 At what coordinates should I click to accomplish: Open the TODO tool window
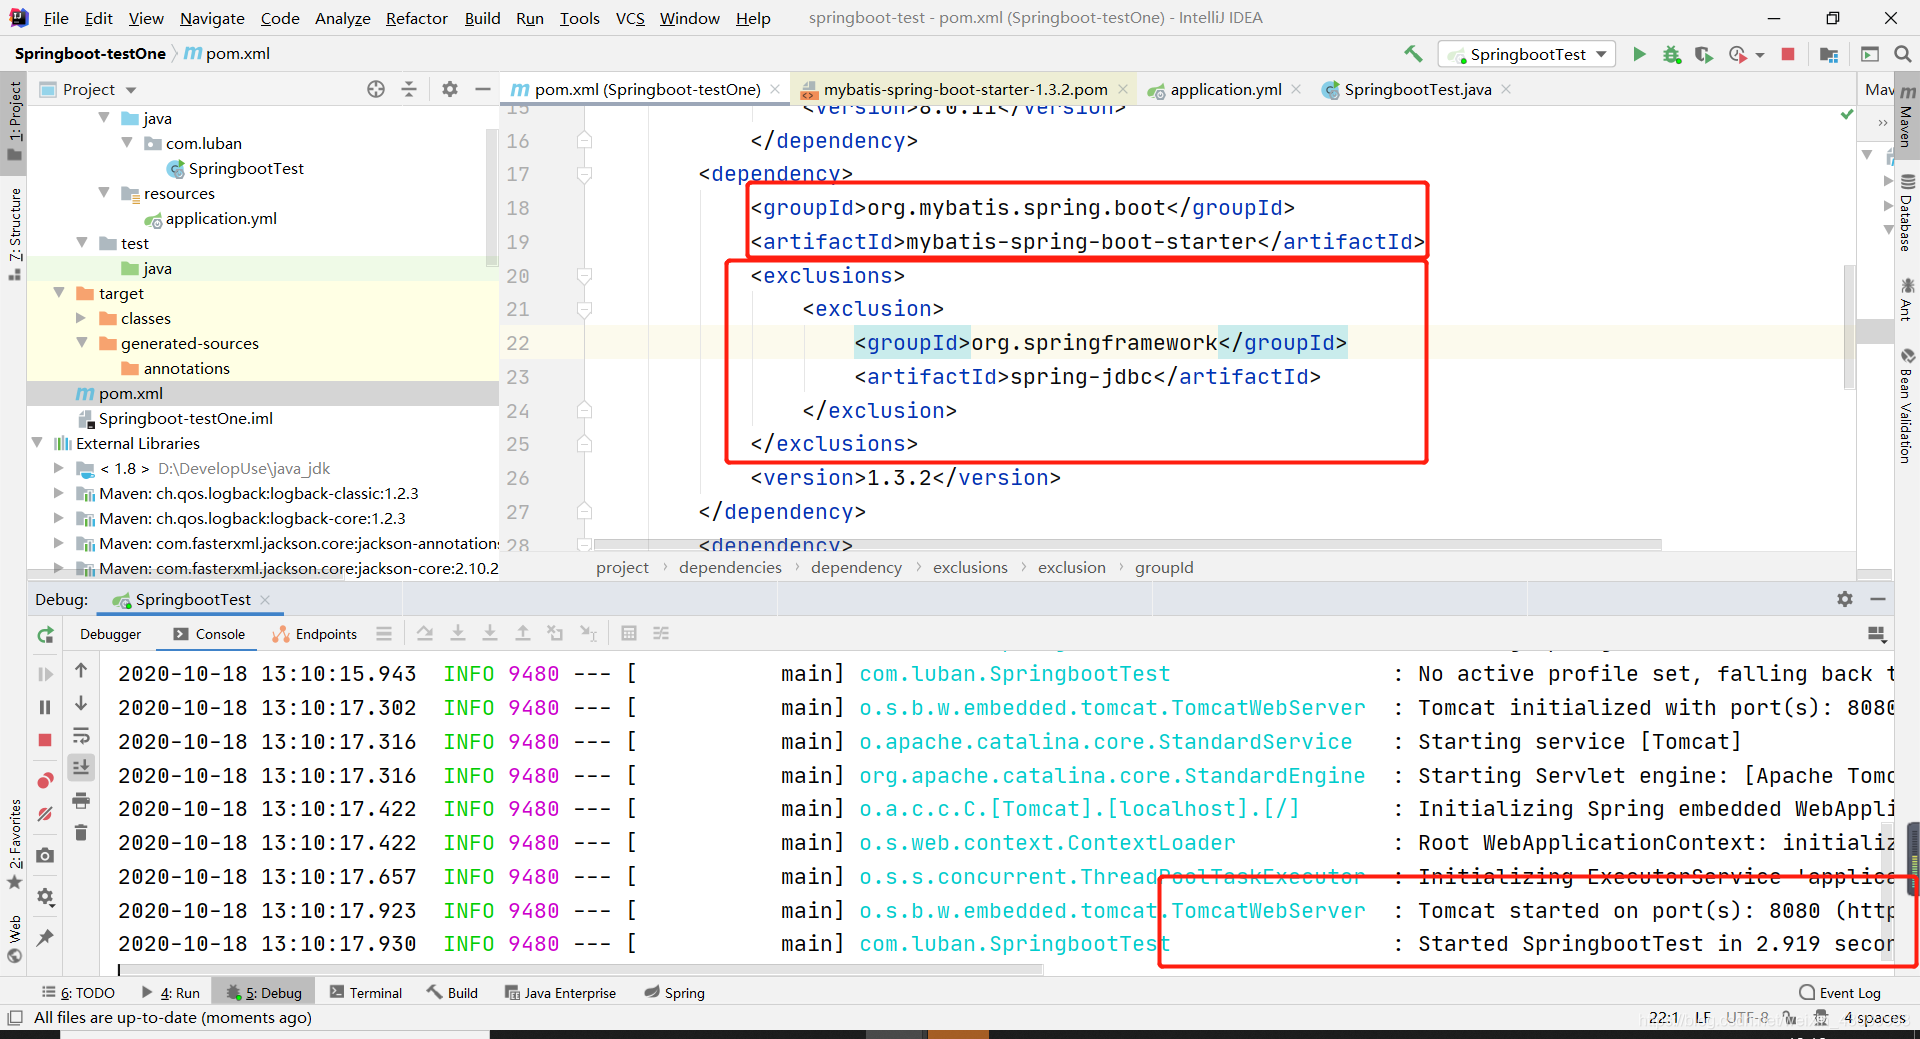pos(79,992)
